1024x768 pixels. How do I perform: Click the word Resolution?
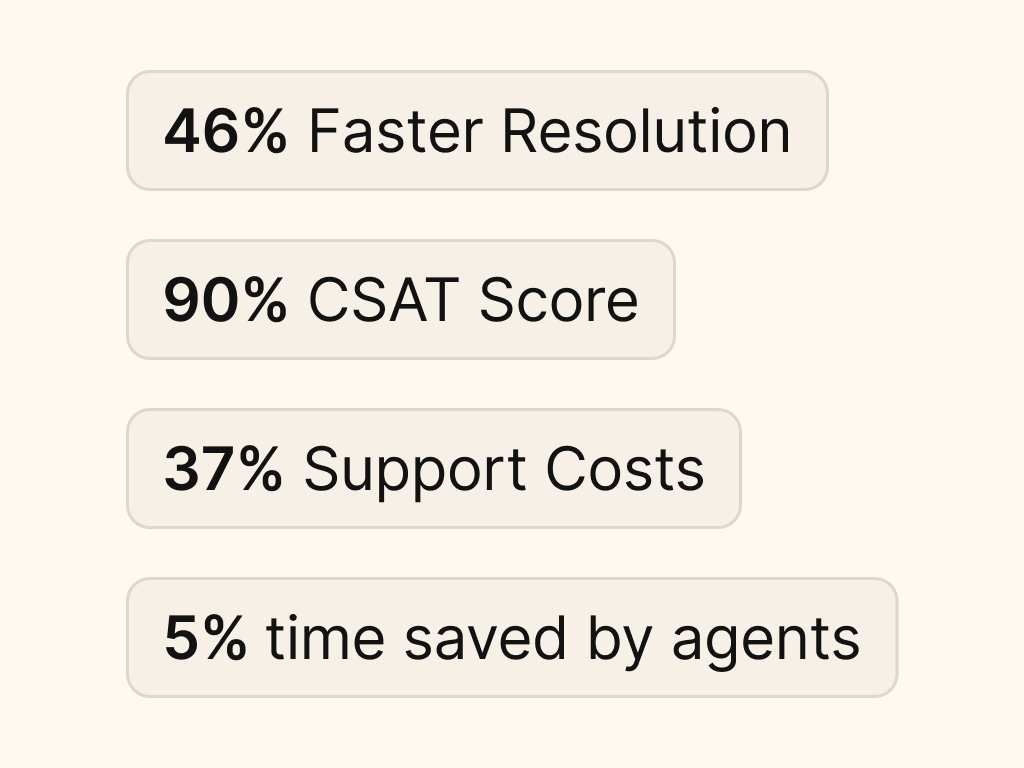[647, 131]
